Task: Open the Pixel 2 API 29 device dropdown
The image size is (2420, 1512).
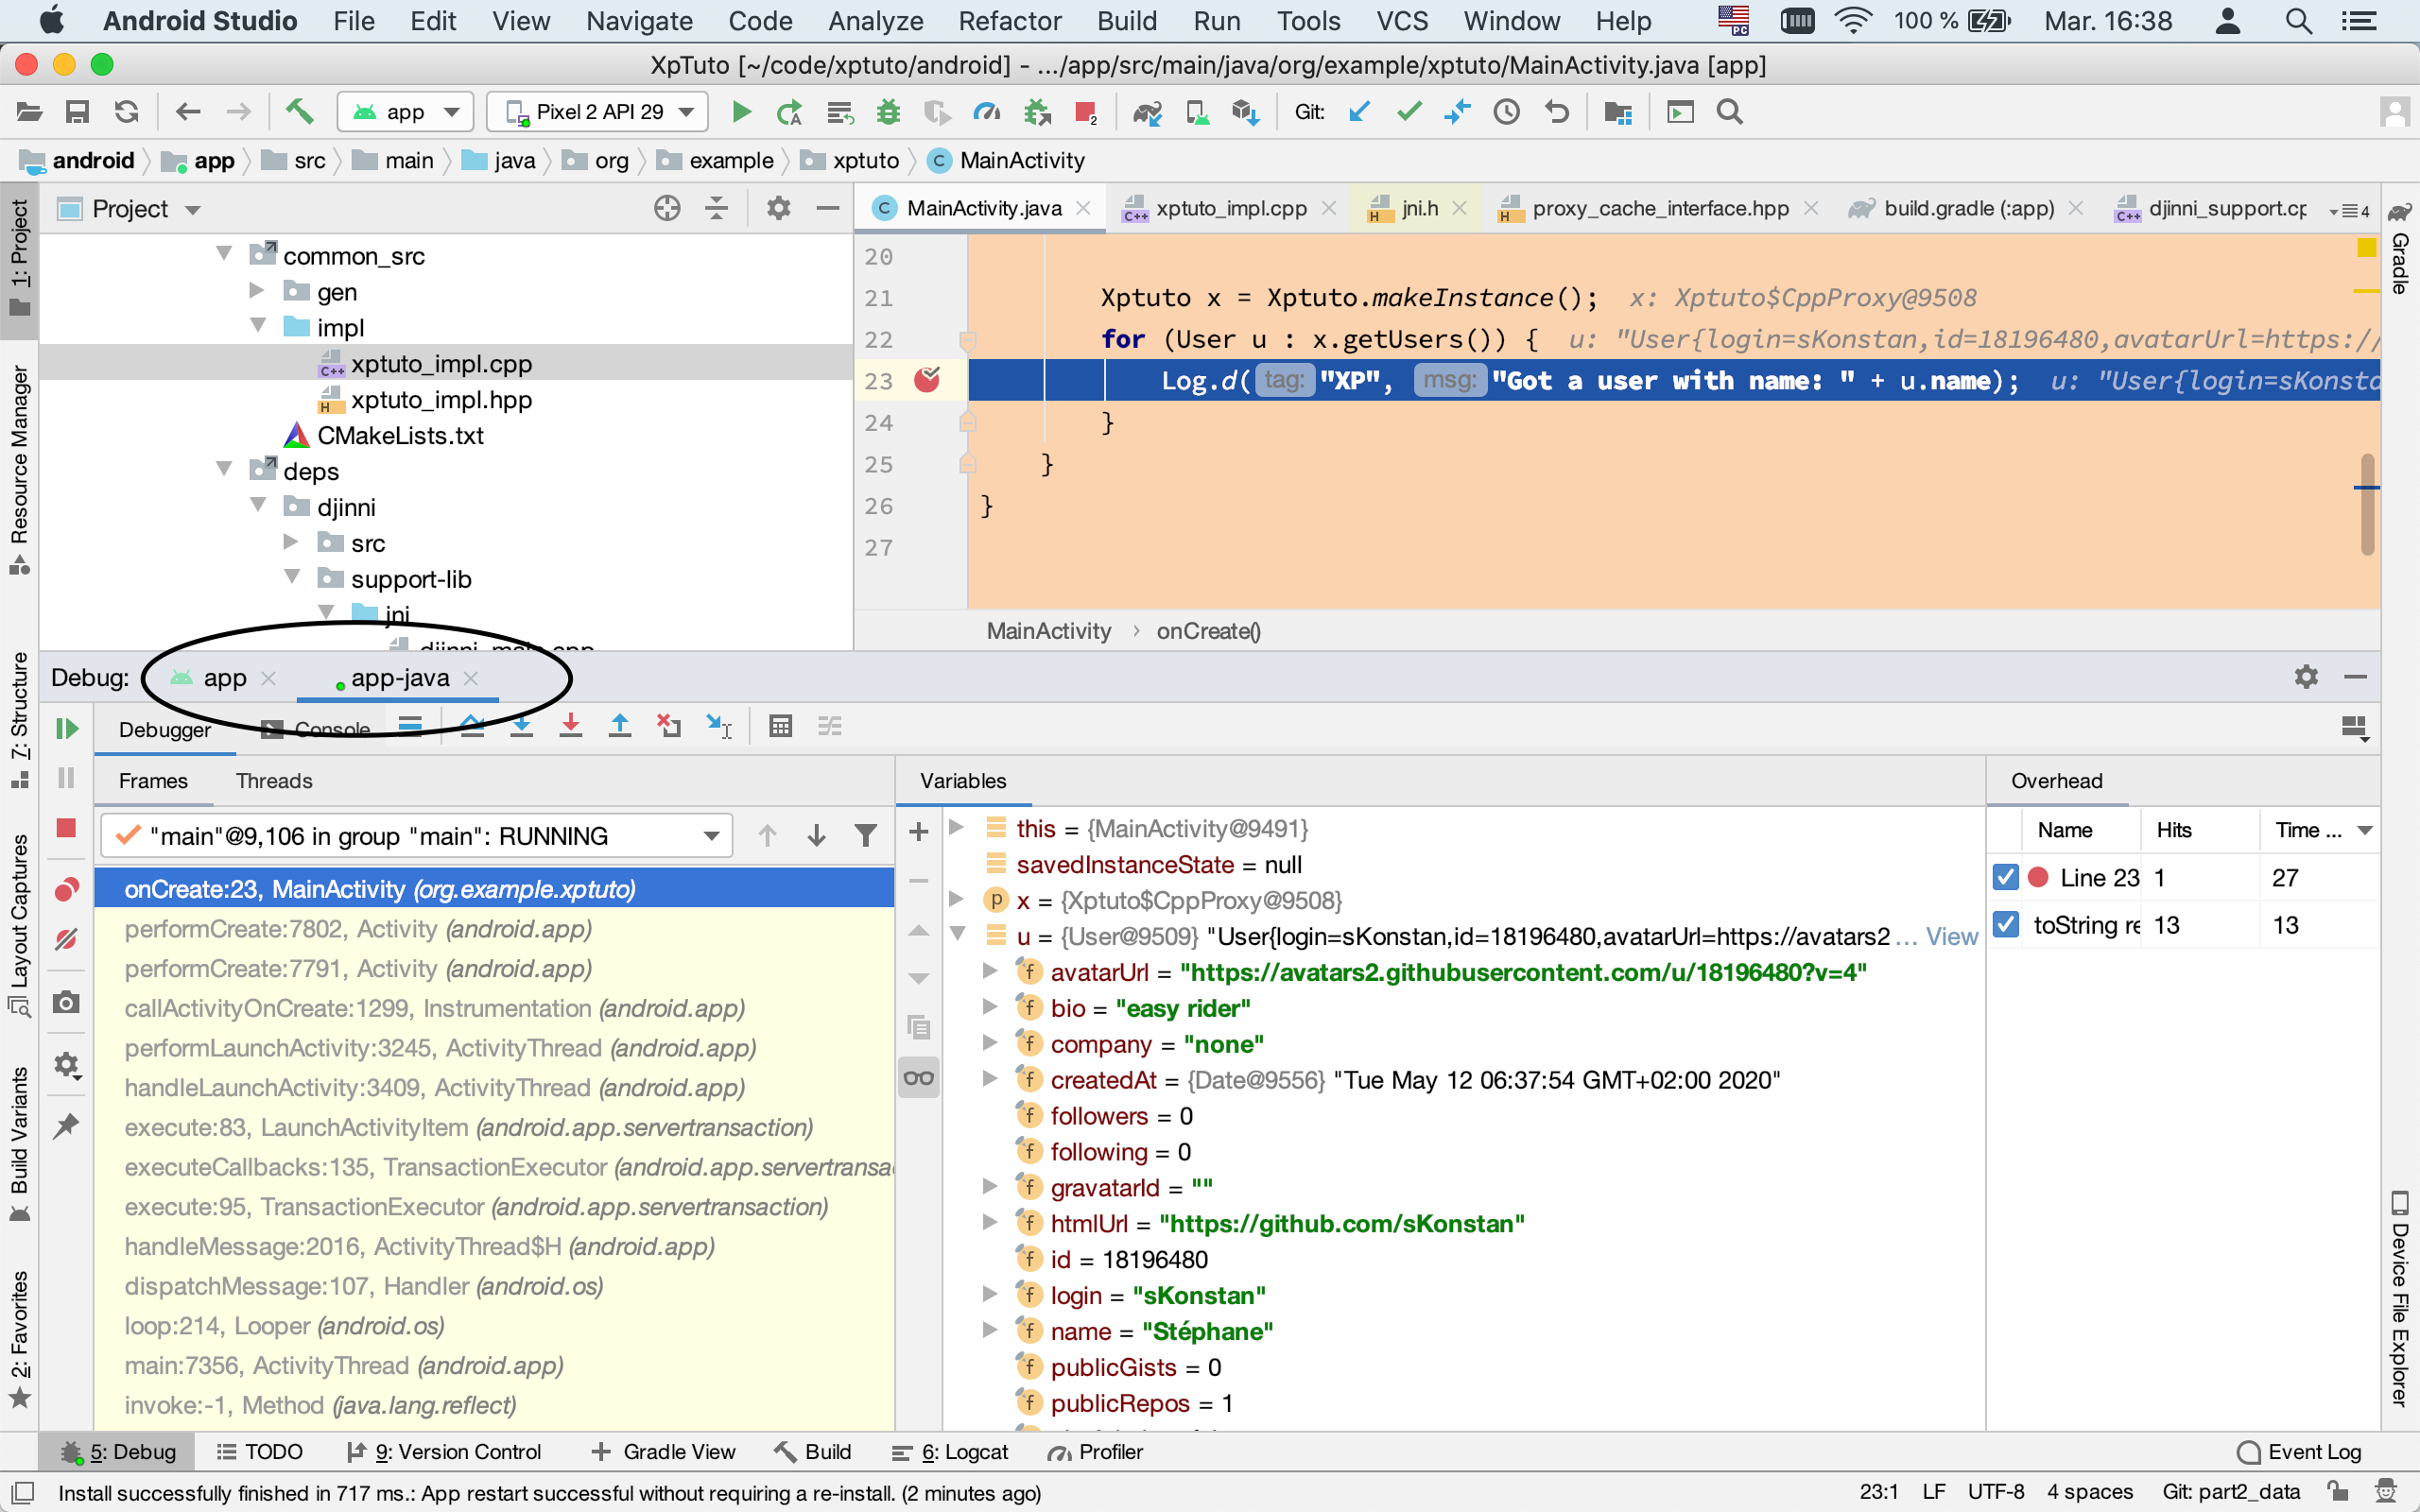Action: click(598, 112)
